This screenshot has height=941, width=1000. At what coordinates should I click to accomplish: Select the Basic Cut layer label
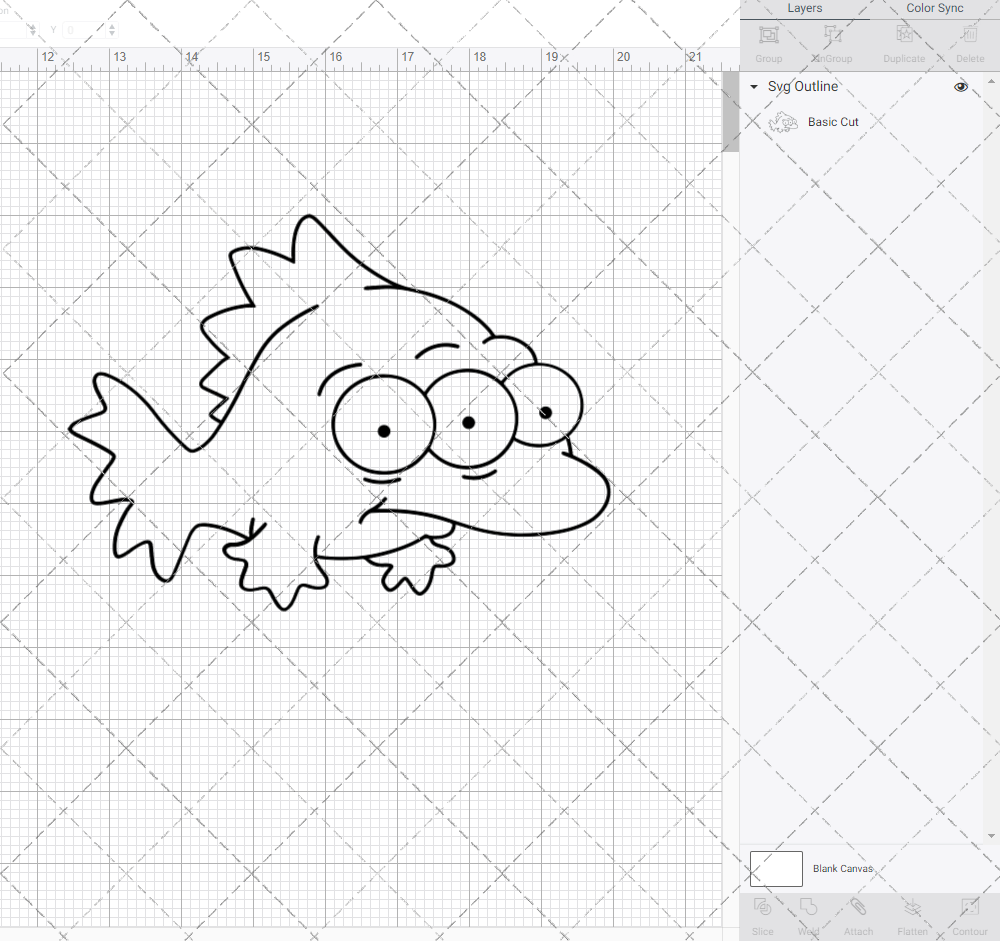(833, 122)
